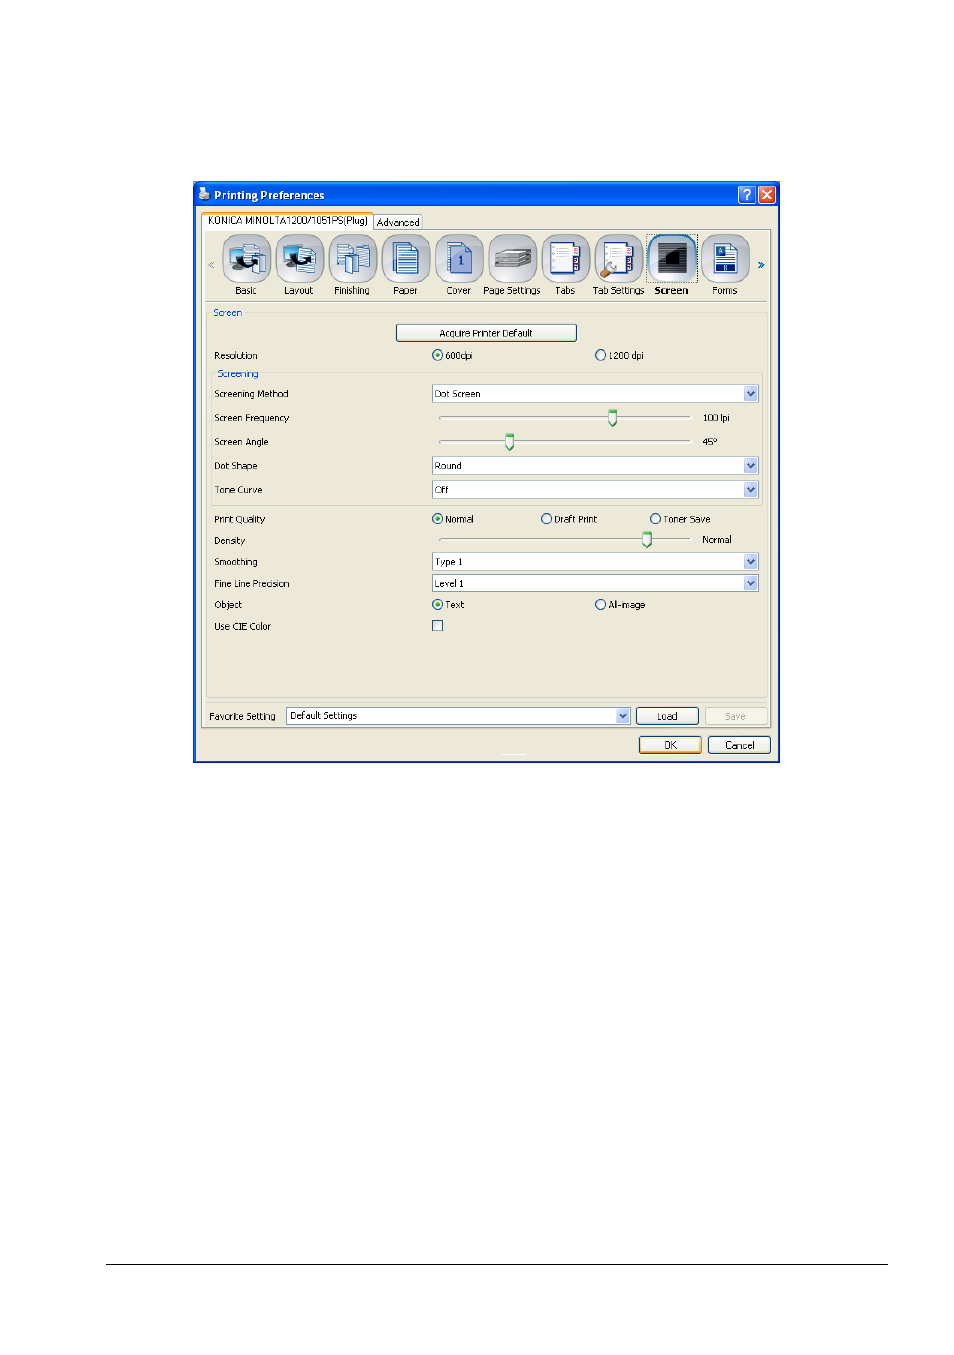This screenshot has width=954, height=1355.
Task: Open the Tabs settings icon
Action: click(565, 259)
